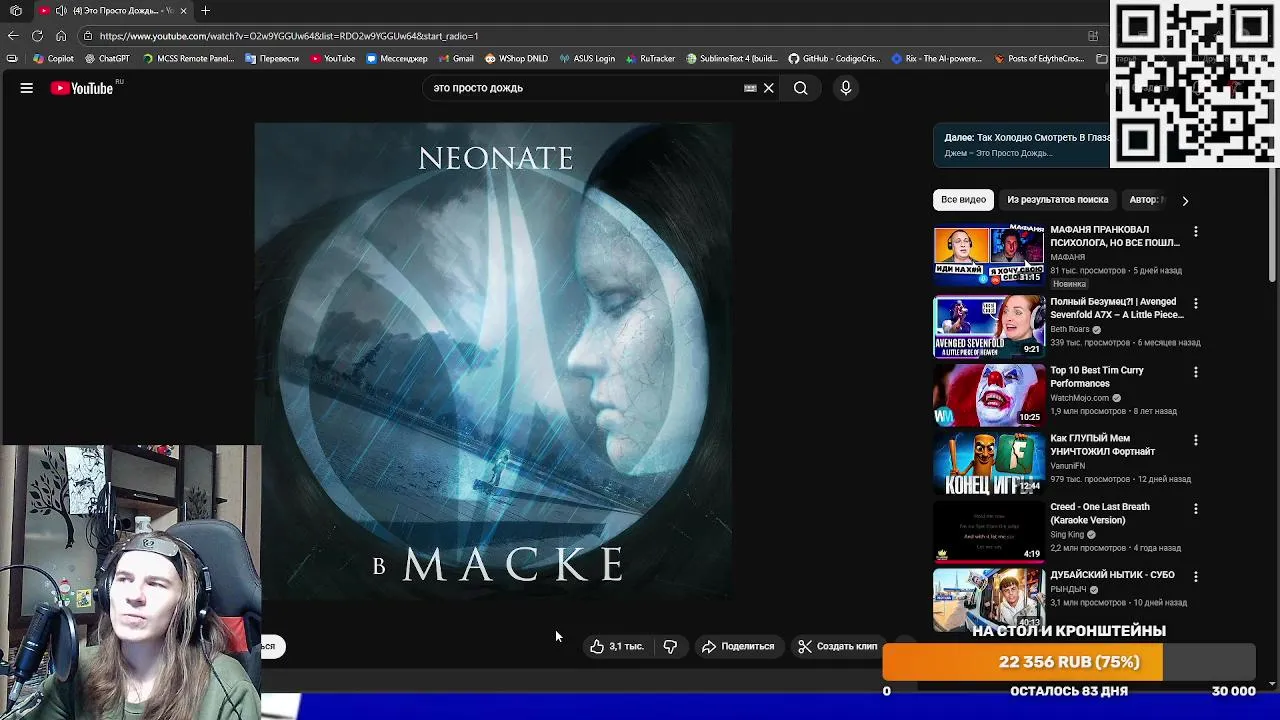Close the YouTube browser tab
The image size is (1280, 720).
pyautogui.click(x=183, y=11)
